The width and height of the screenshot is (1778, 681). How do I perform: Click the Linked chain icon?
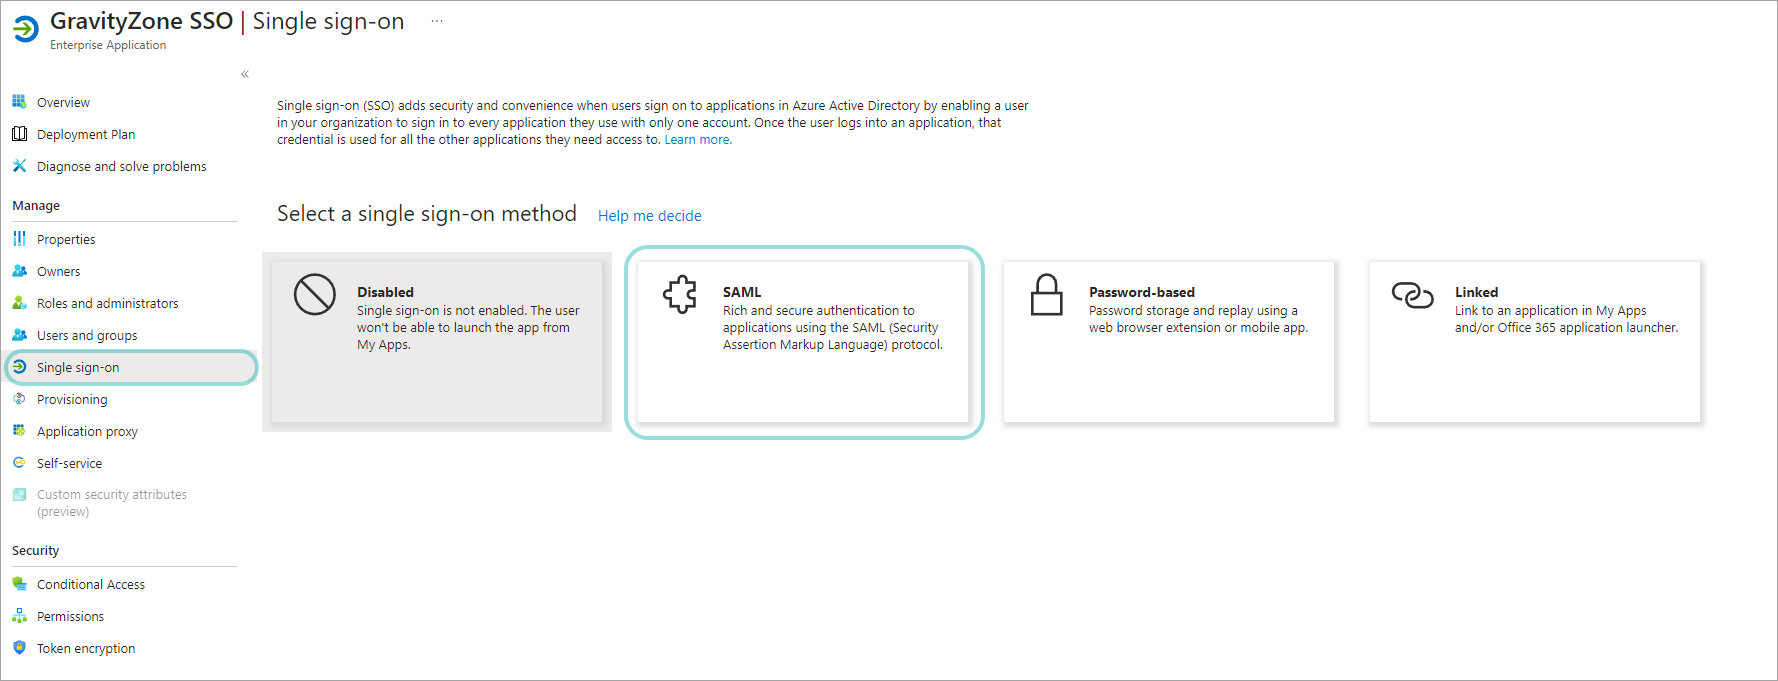click(1413, 295)
